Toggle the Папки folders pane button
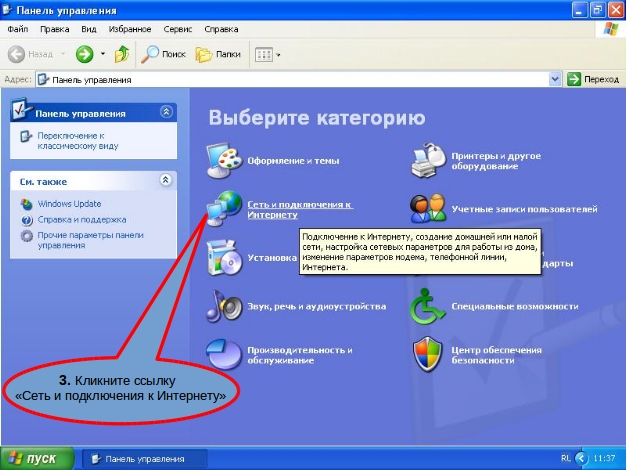This screenshot has height=470, width=628. (218, 54)
